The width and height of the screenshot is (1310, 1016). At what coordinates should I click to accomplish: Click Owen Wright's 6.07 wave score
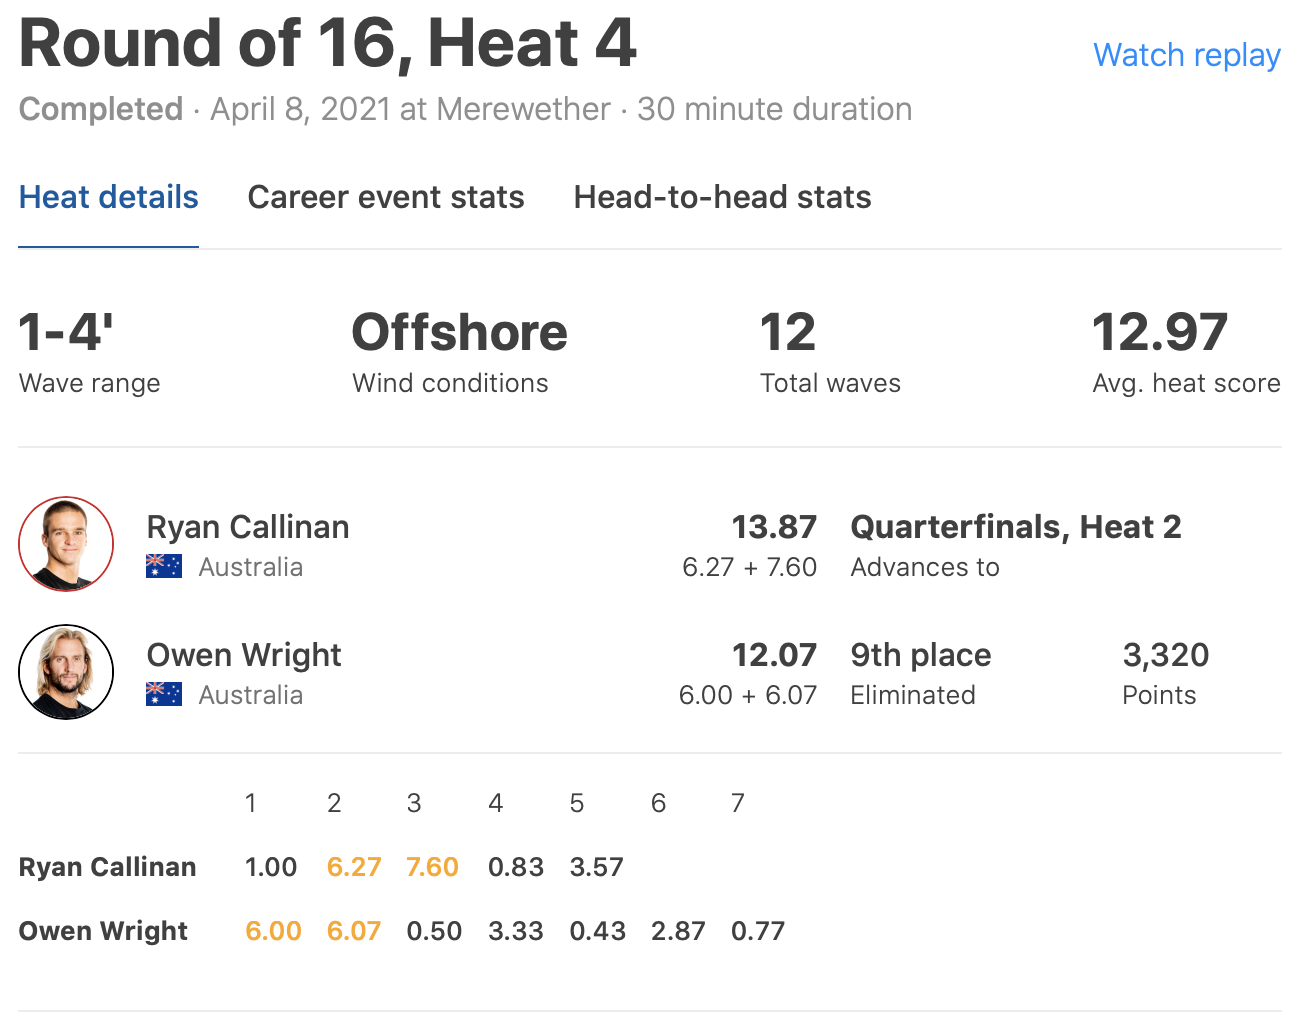354,931
